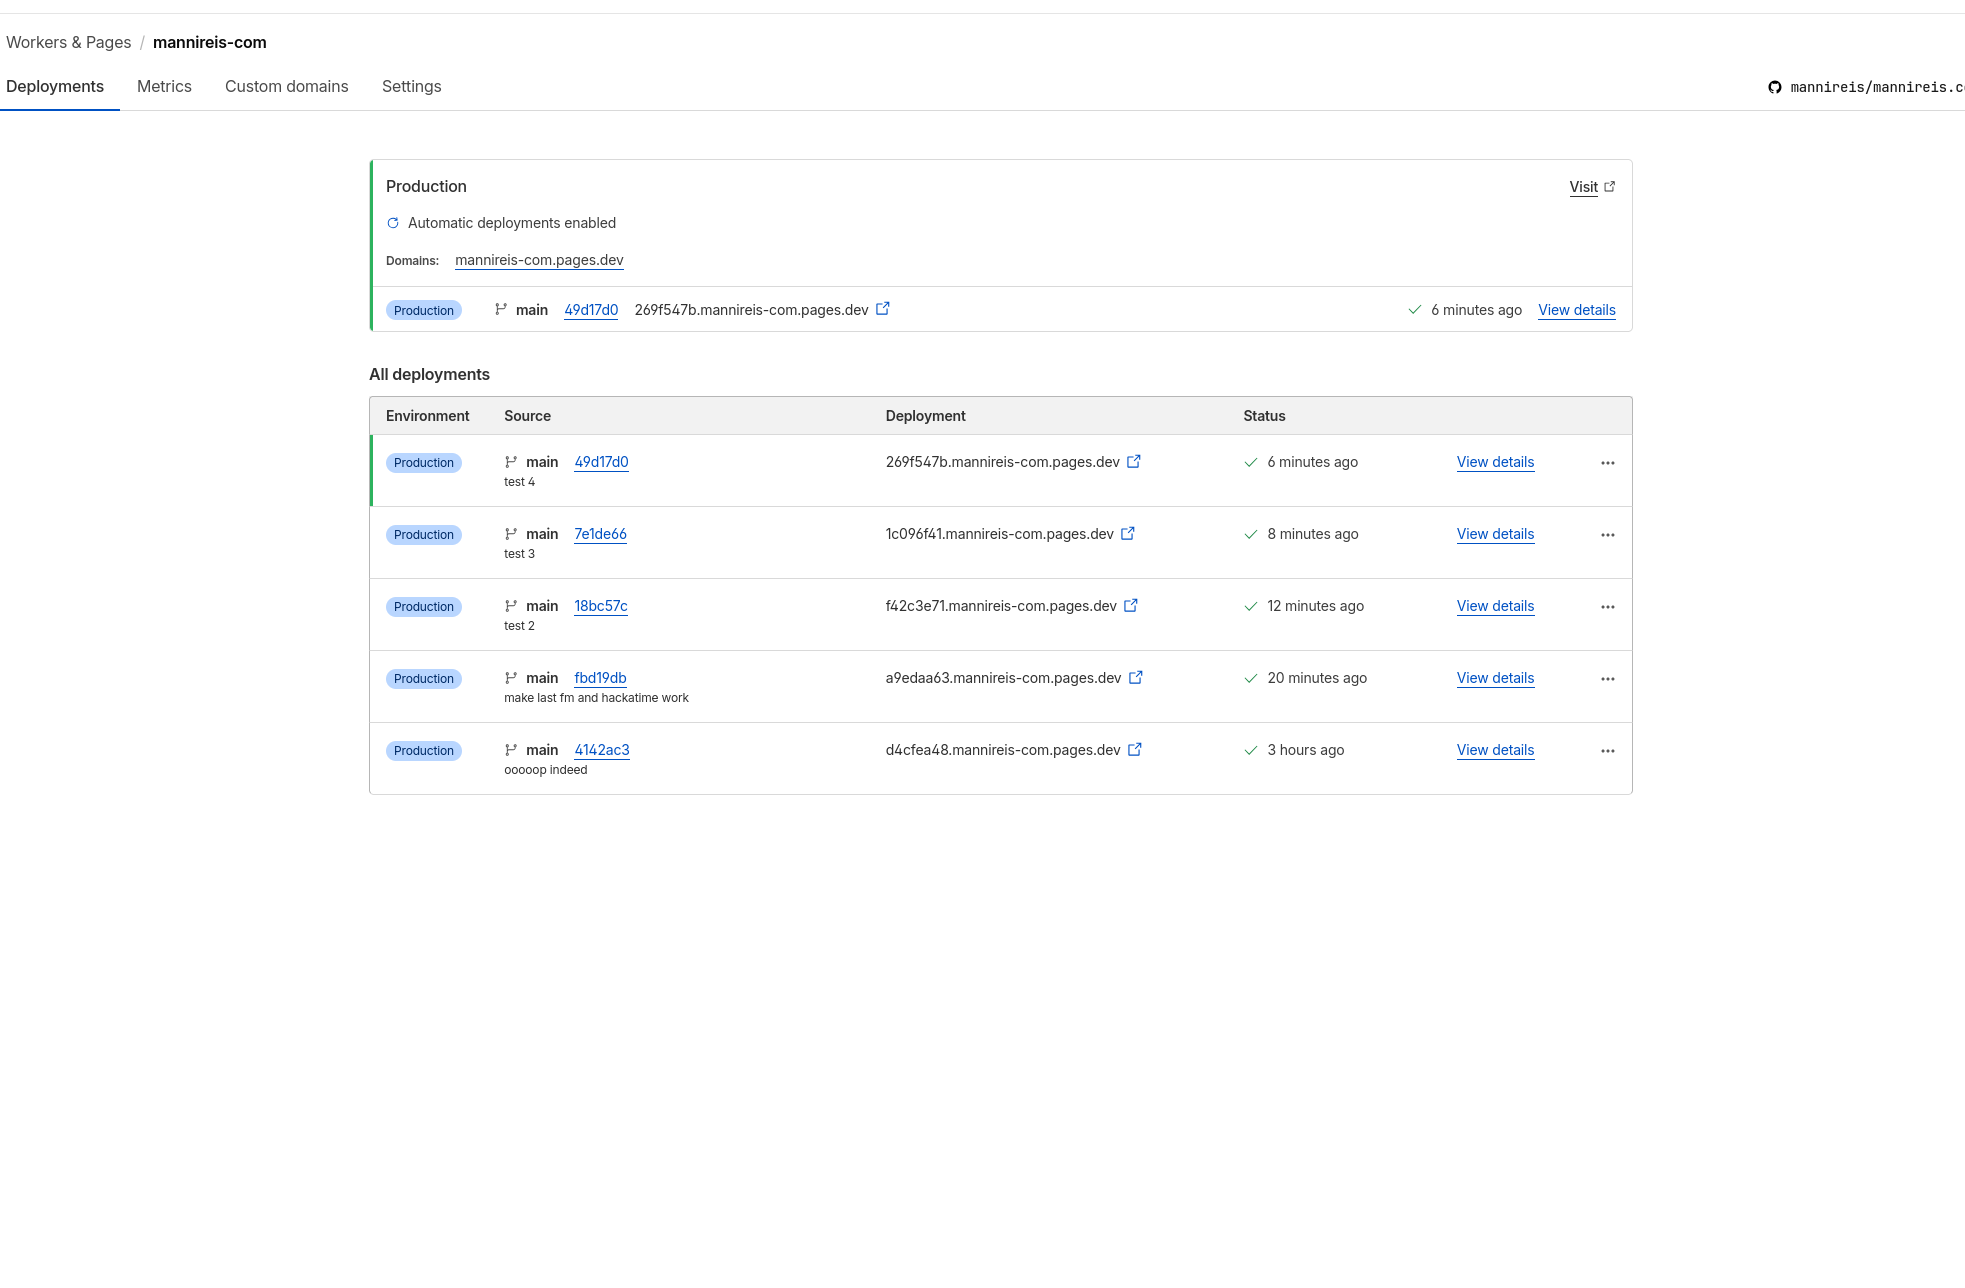Open external link icon next to f42c3e71 deployment
Viewport: 1965px width, 1288px height.
pos(1130,606)
